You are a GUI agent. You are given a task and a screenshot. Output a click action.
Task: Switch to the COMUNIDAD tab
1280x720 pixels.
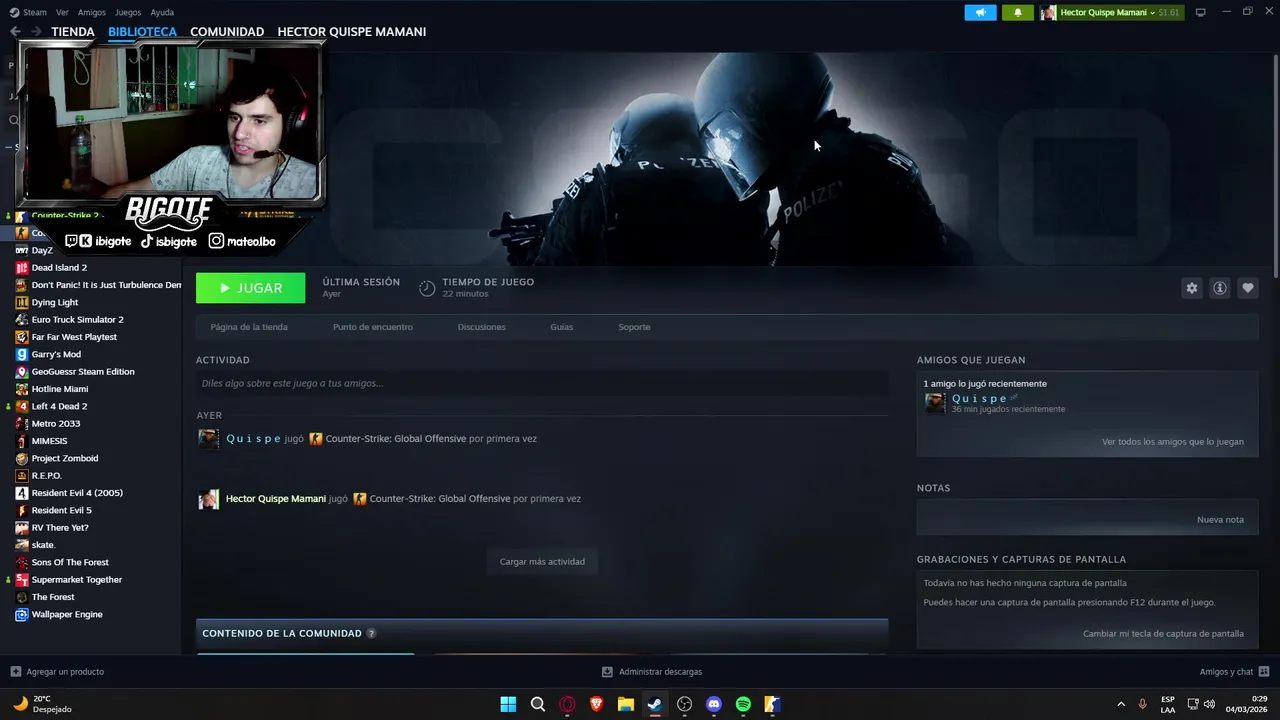227,32
